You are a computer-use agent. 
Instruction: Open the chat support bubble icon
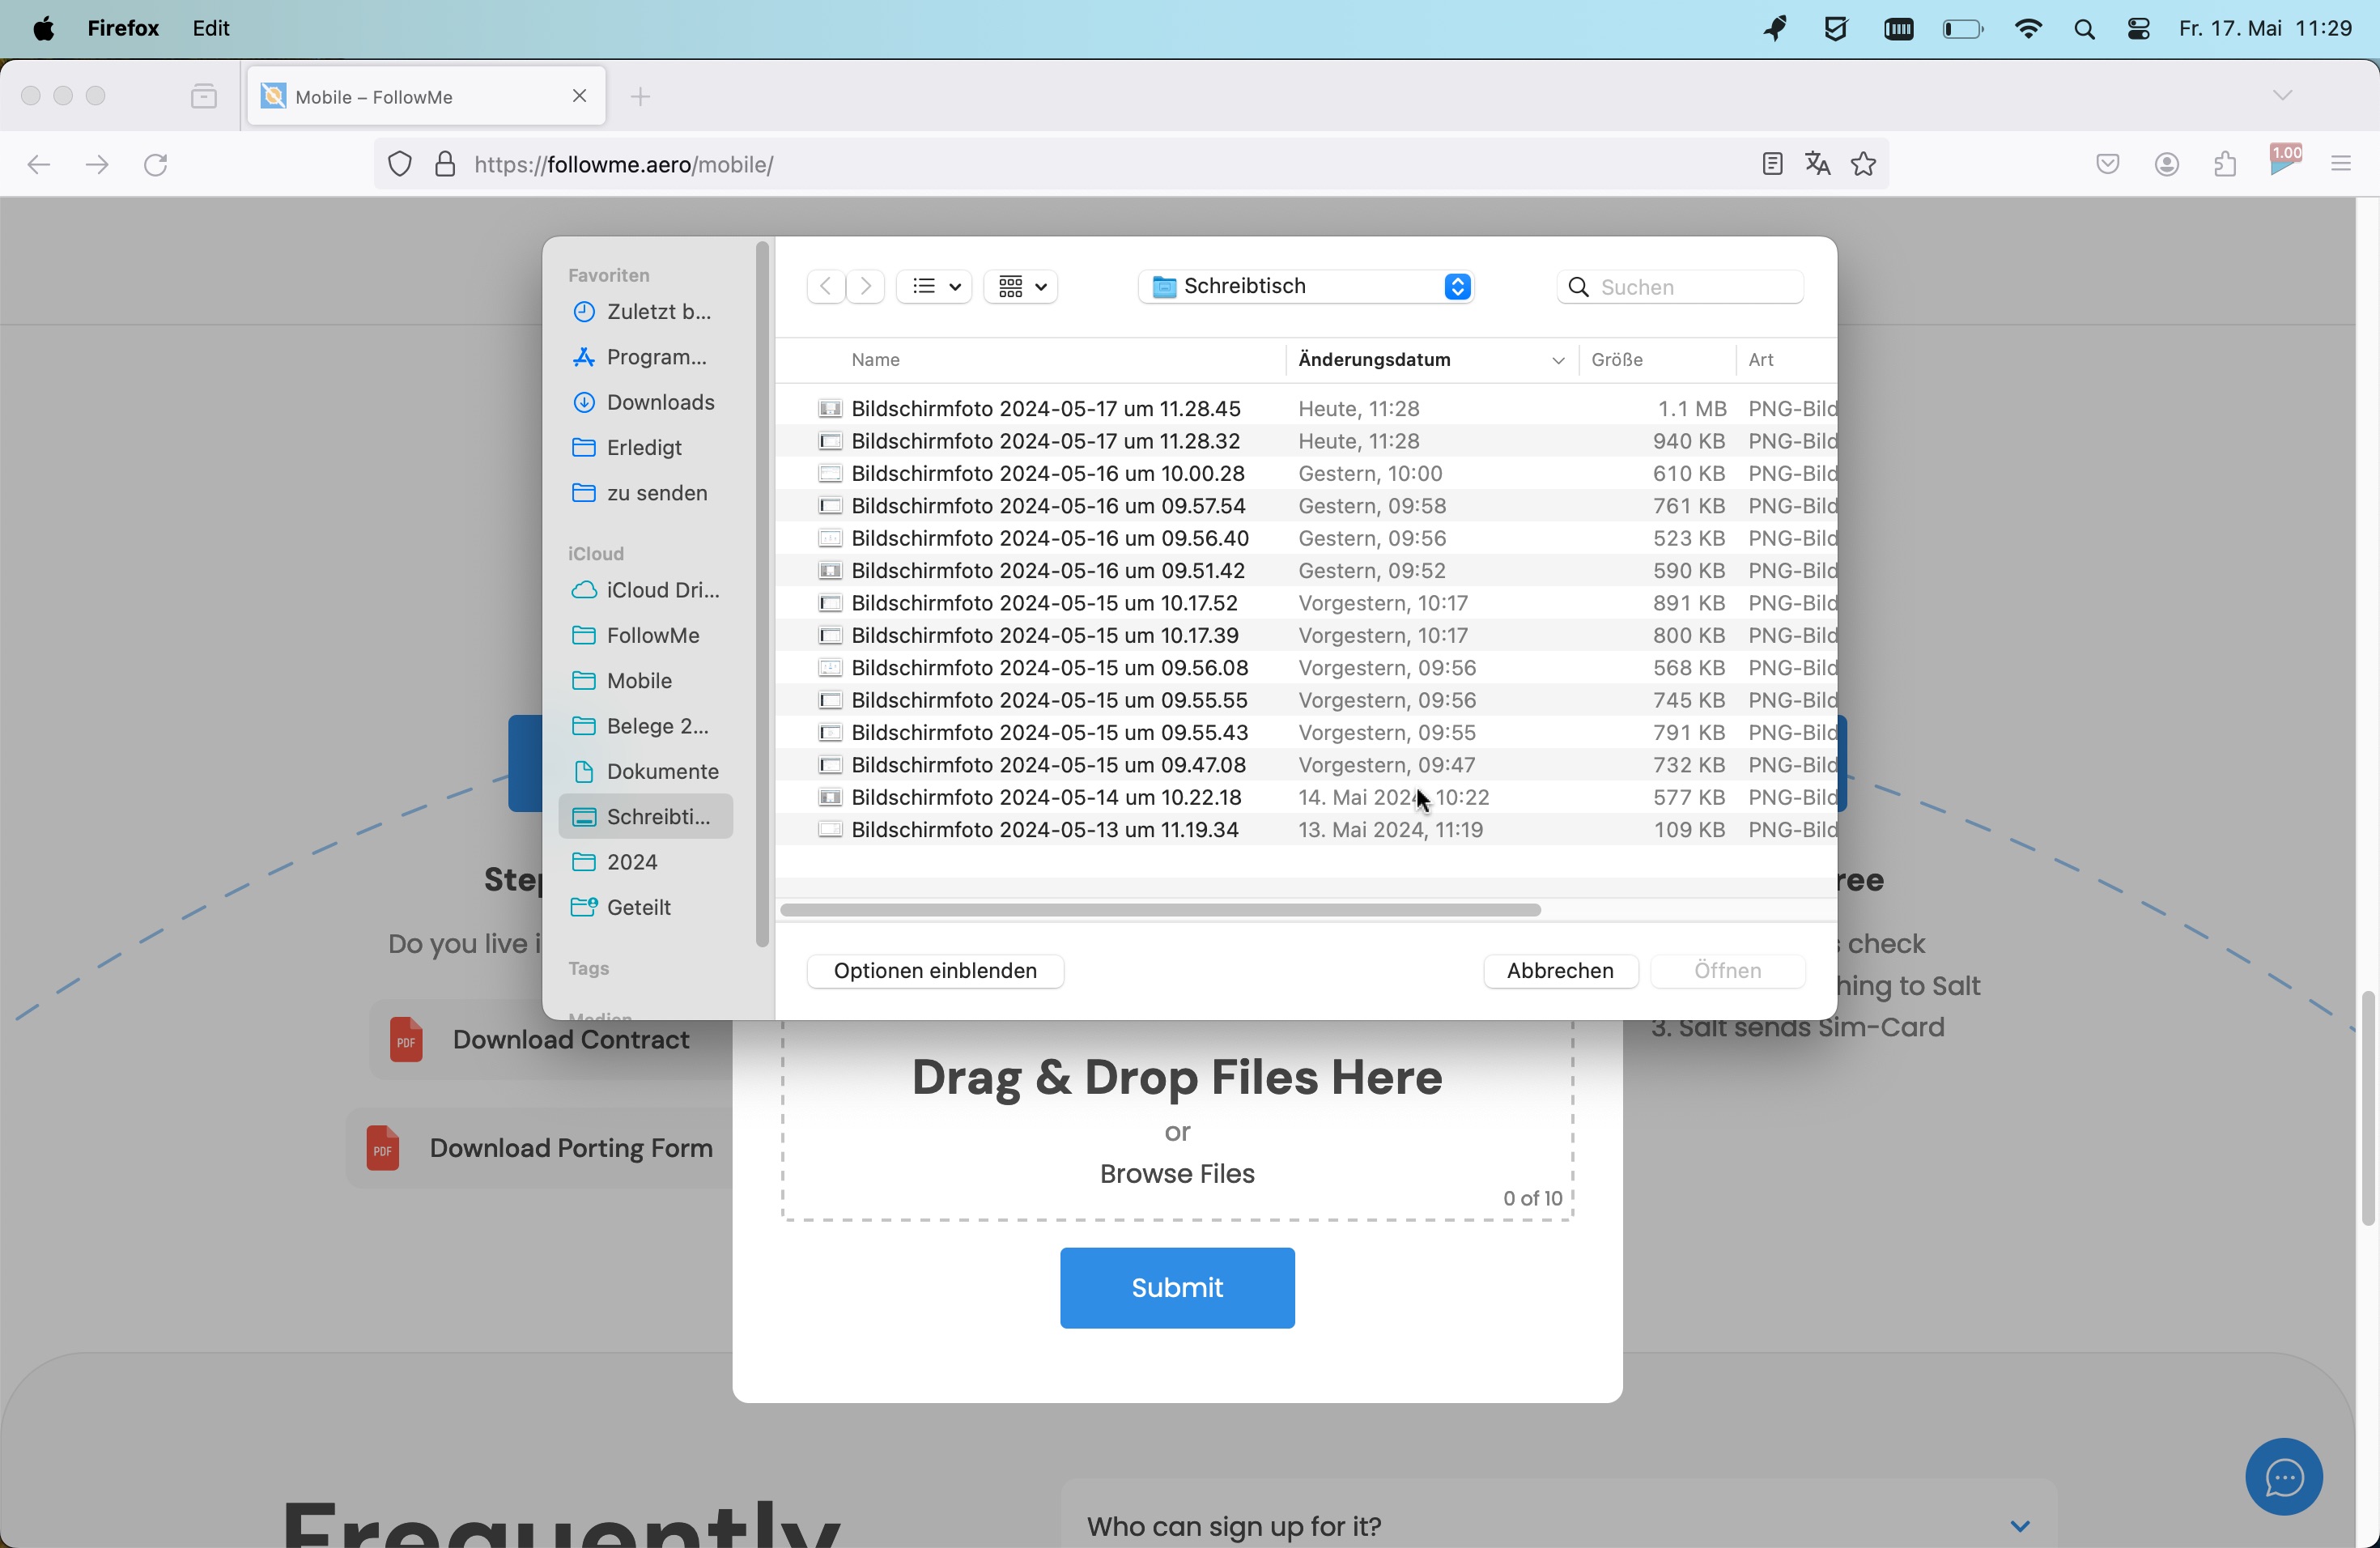pyautogui.click(x=2284, y=1476)
